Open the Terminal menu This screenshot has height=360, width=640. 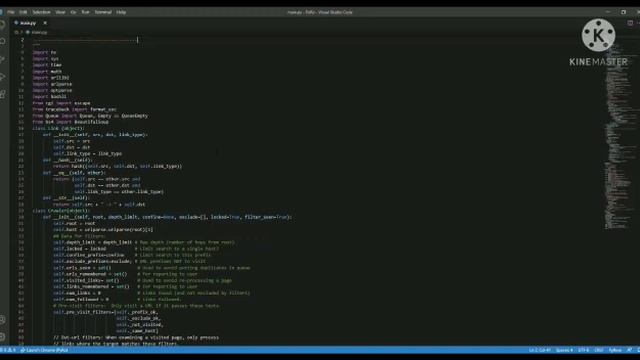(103, 12)
